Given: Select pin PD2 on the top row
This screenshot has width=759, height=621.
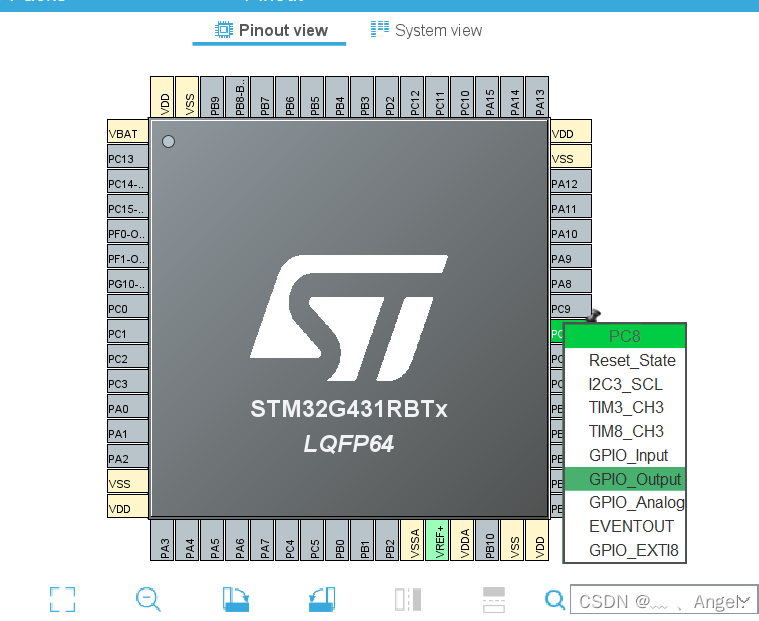Looking at the screenshot, I should pos(387,97).
